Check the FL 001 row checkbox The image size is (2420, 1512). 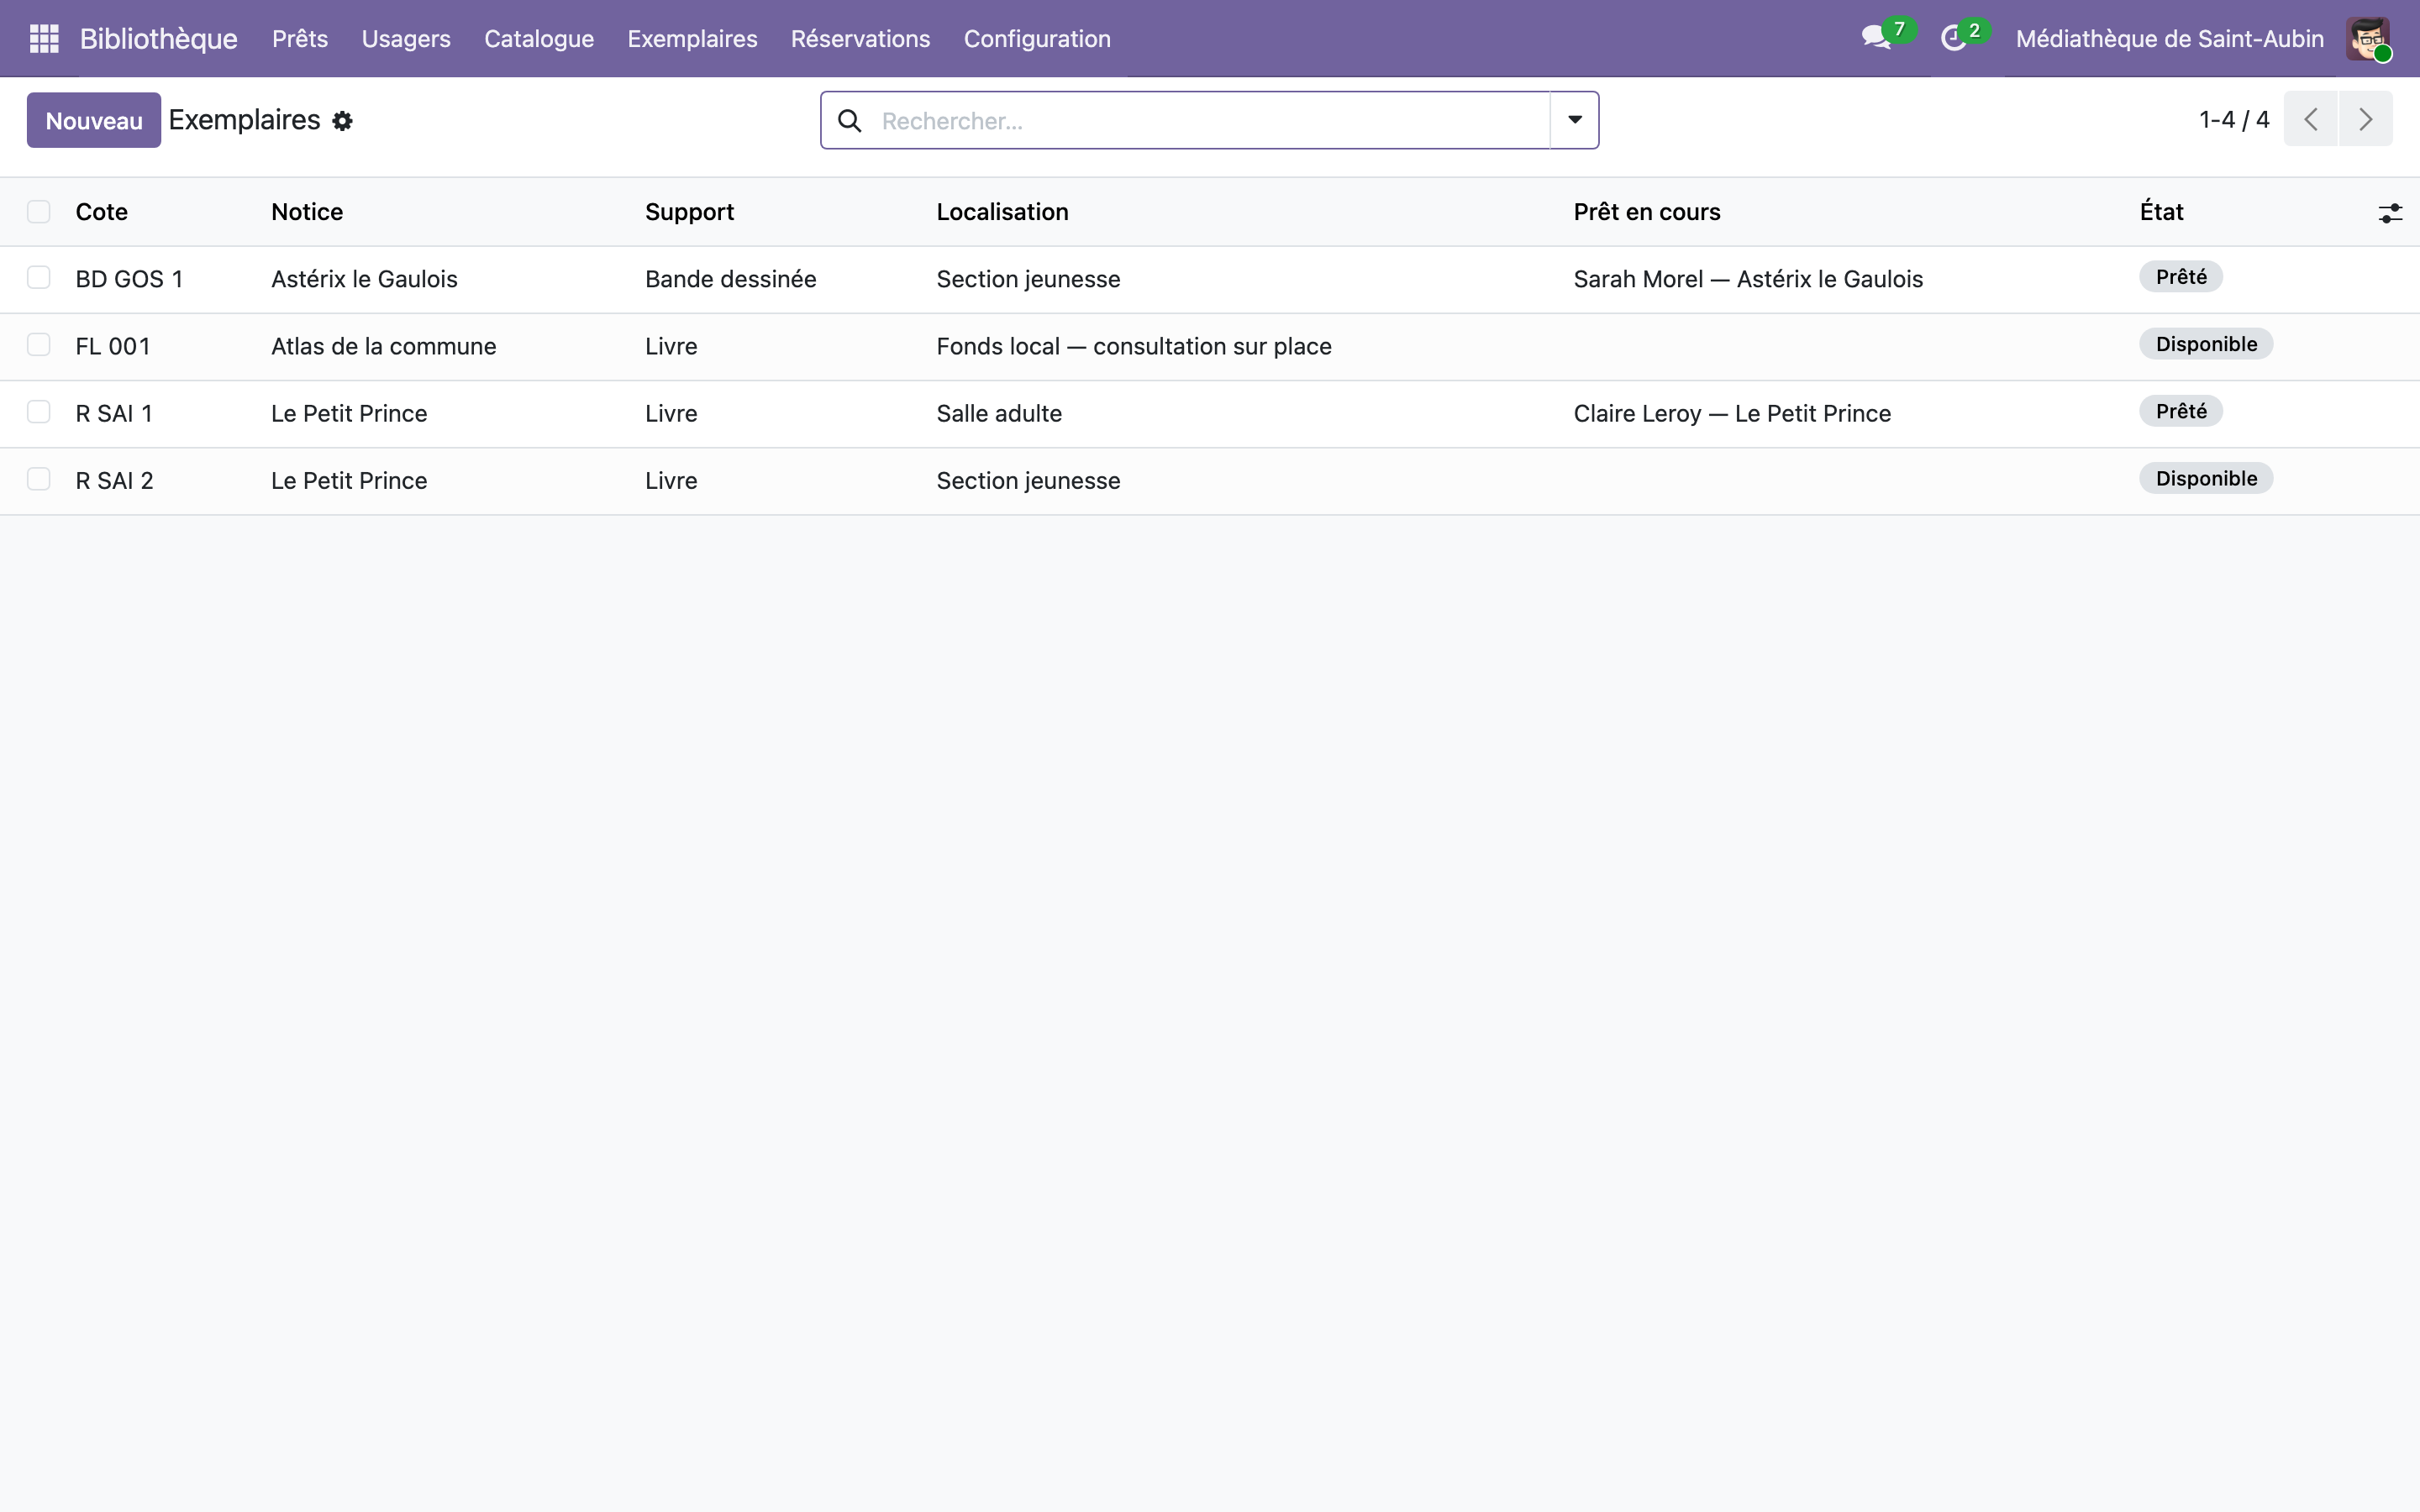[39, 344]
